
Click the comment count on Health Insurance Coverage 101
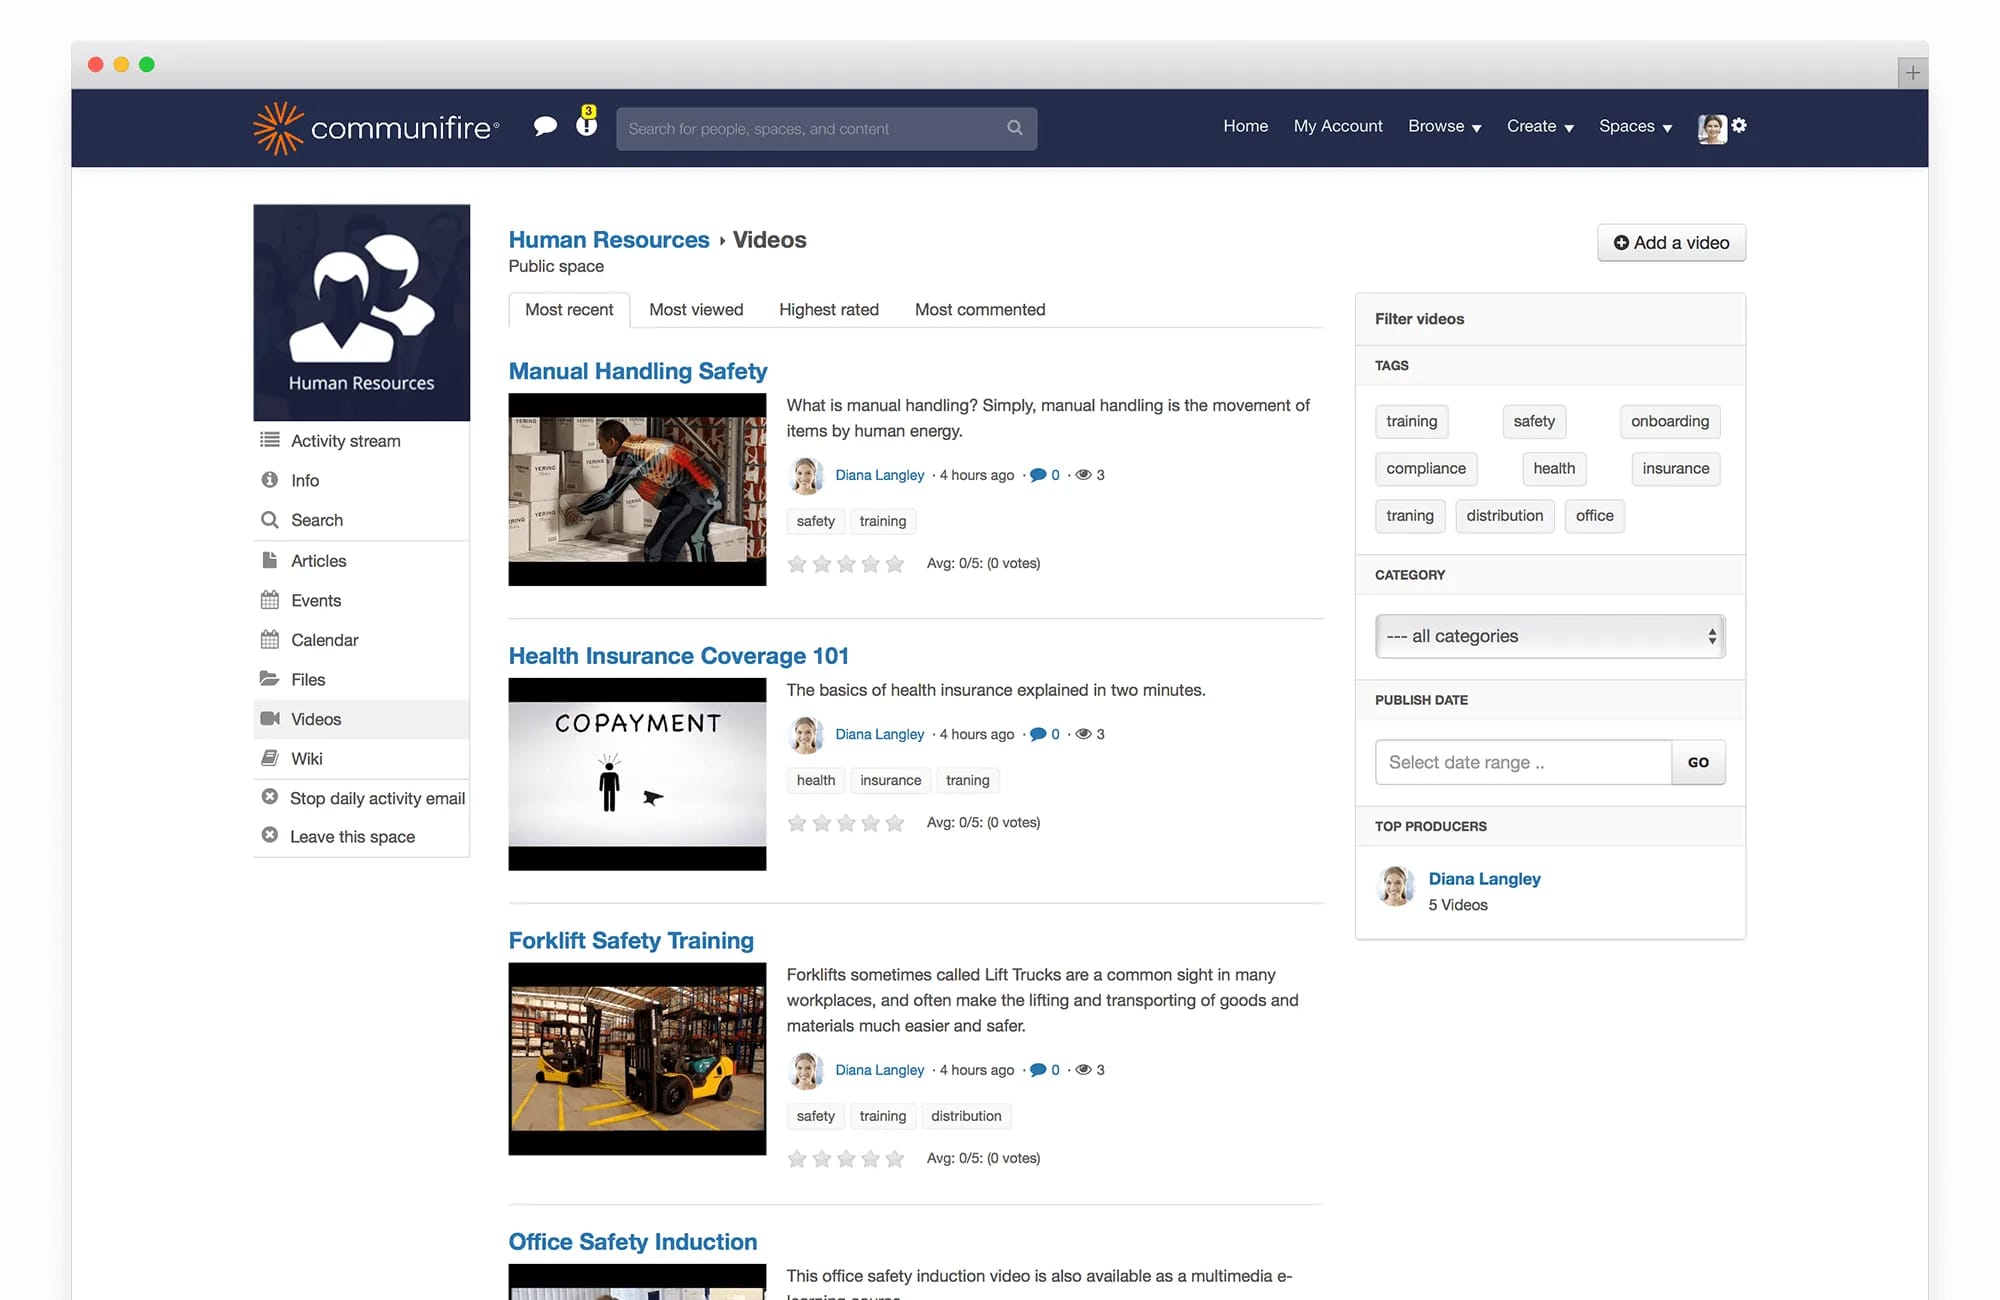tap(1055, 734)
